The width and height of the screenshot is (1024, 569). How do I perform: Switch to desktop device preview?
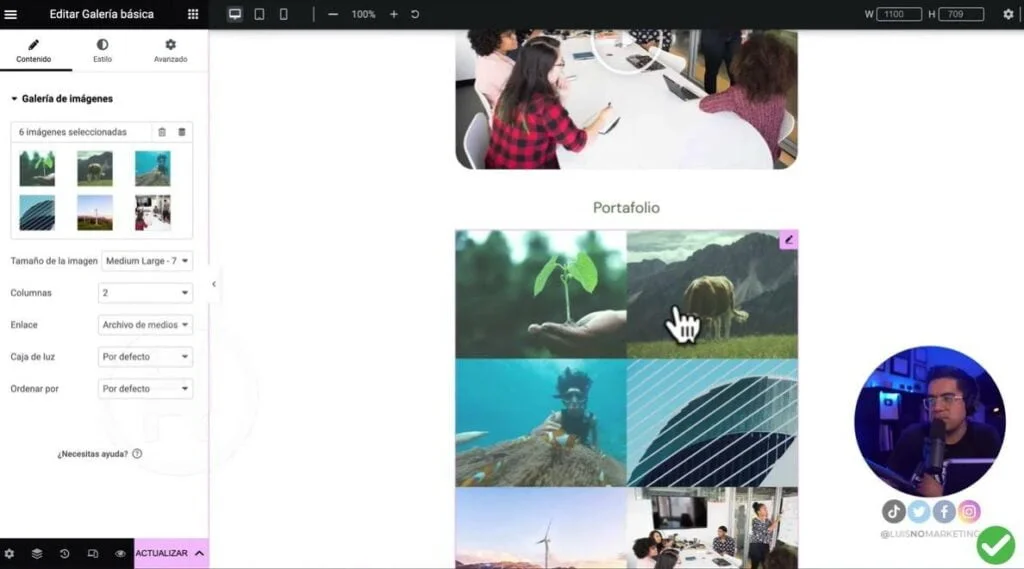pyautogui.click(x=234, y=14)
